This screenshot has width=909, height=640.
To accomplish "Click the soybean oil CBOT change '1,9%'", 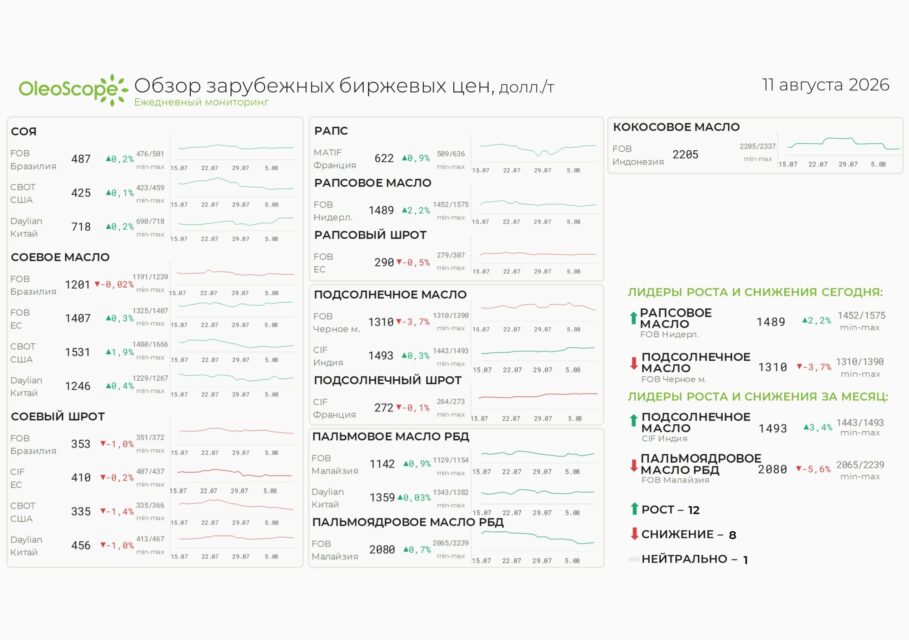I will [120, 352].
